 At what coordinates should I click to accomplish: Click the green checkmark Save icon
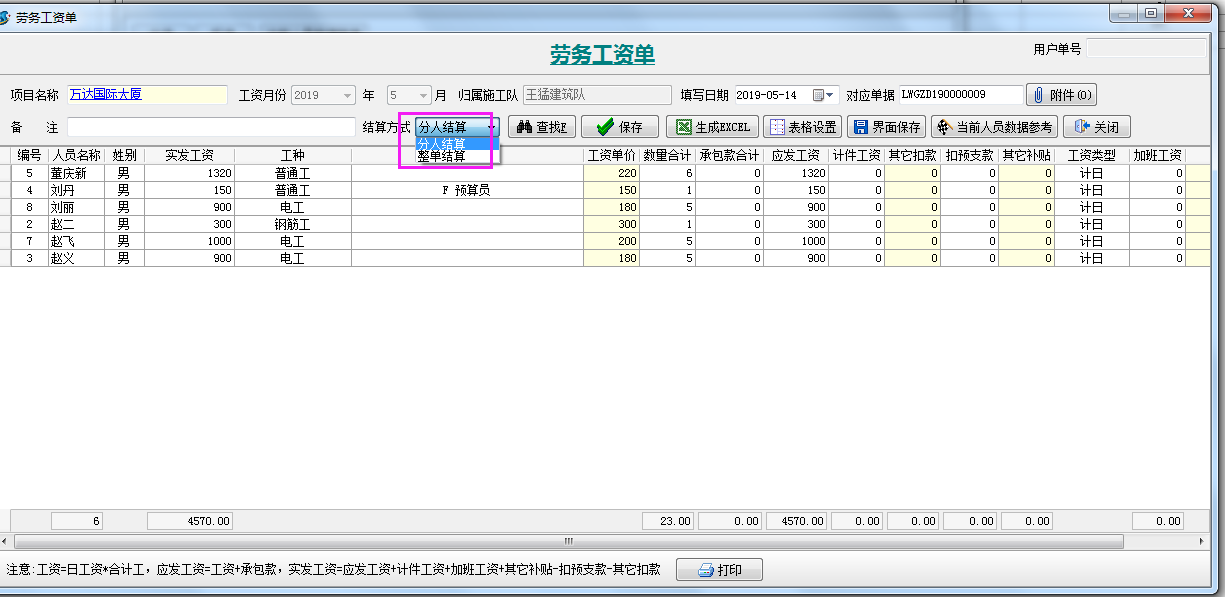click(604, 126)
